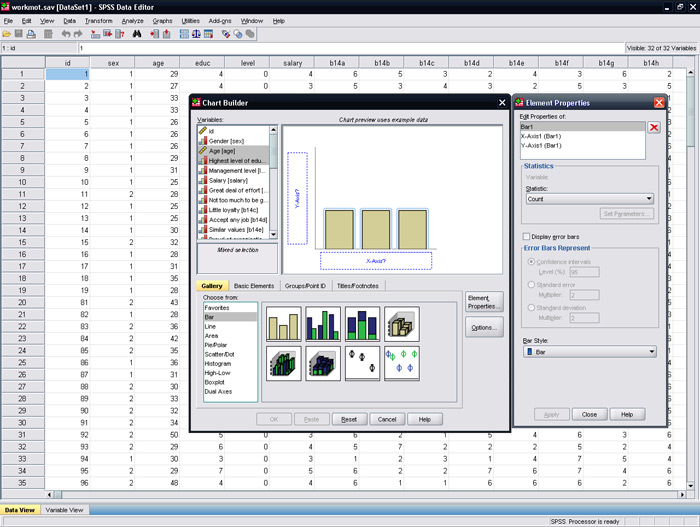Enable Display error bars checkbox
Image resolution: width=700 pixels, height=527 pixels.
pos(526,237)
